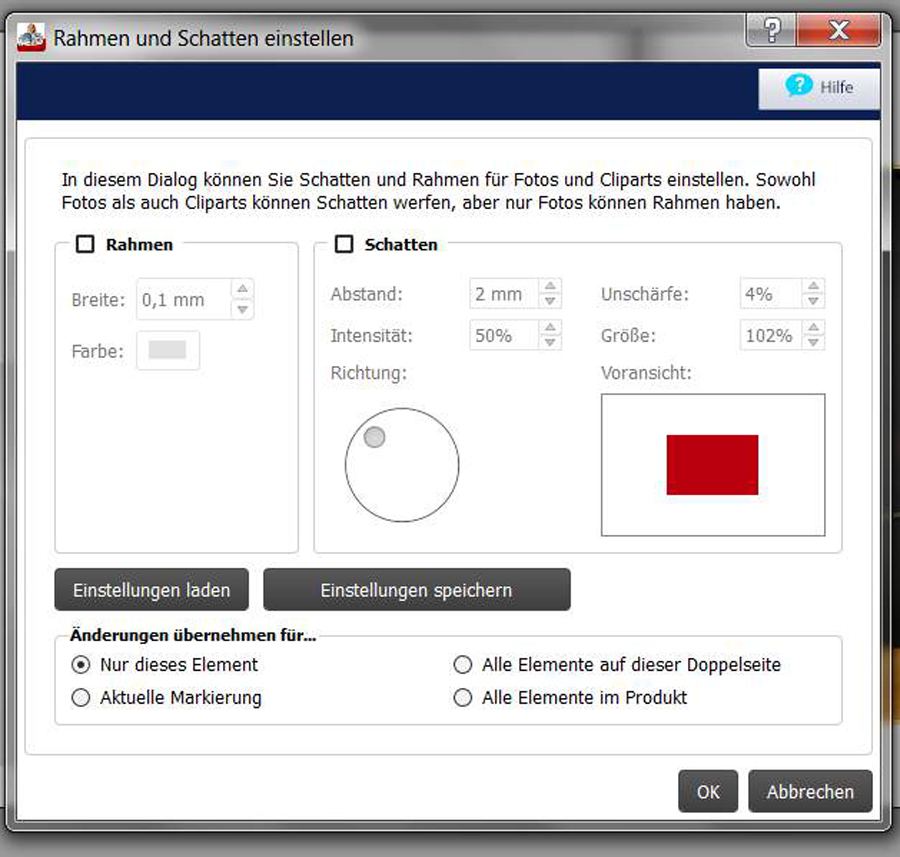Select Alle Elemente im Produkt option
The width and height of the screenshot is (900, 857).
pyautogui.click(x=463, y=697)
